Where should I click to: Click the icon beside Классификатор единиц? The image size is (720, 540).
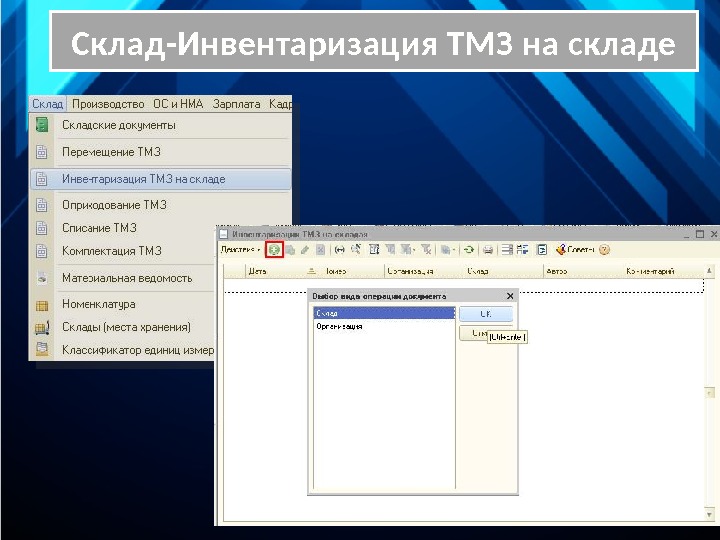coord(42,350)
